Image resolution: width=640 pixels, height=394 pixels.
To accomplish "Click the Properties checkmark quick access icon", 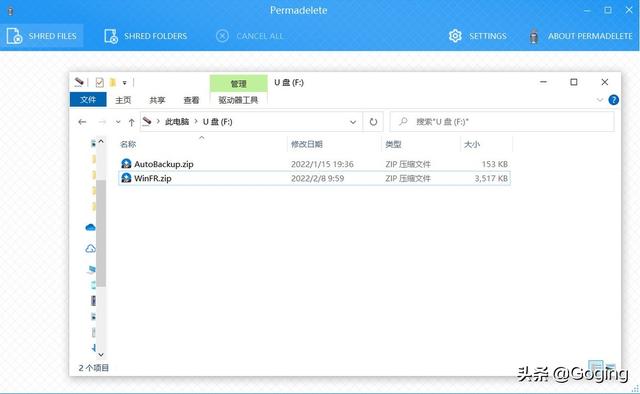I will coord(99,82).
